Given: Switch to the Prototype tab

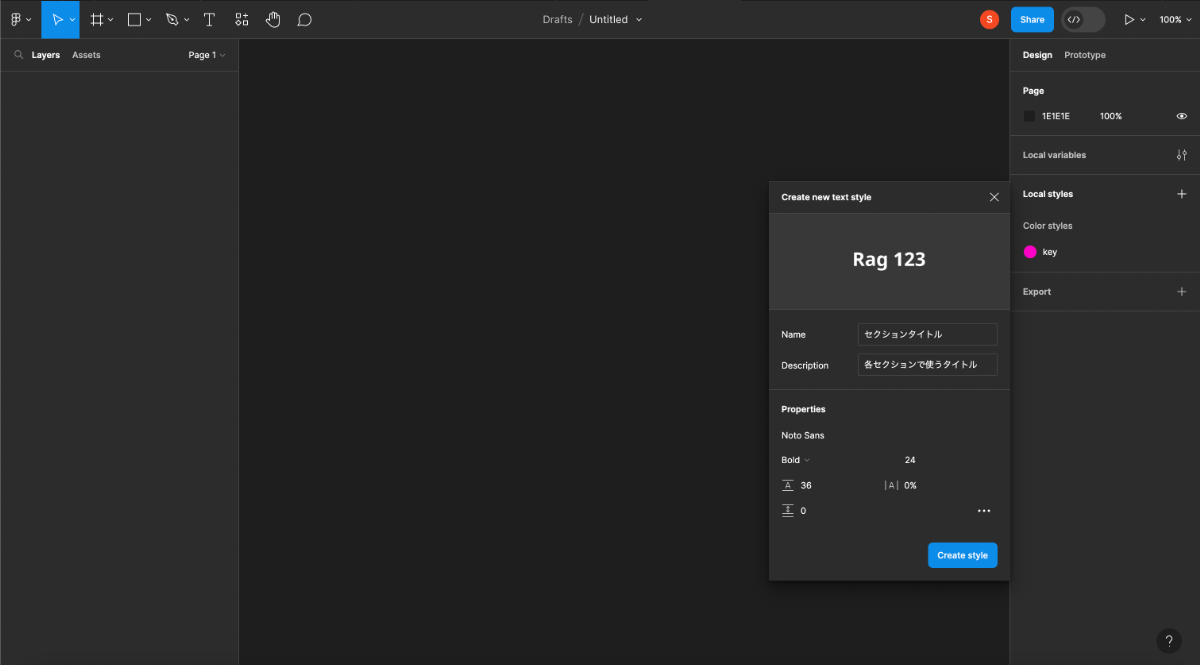Looking at the screenshot, I should pos(1085,55).
